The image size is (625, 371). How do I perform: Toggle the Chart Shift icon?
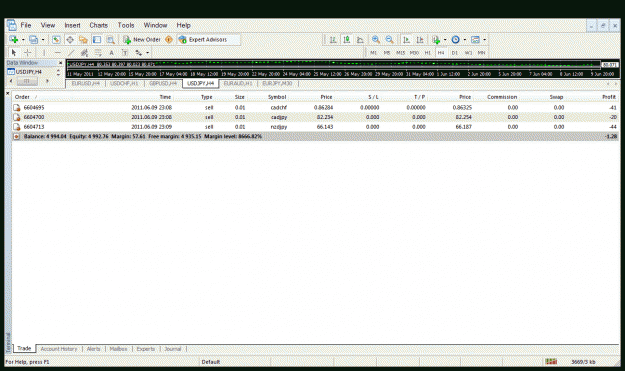point(420,39)
